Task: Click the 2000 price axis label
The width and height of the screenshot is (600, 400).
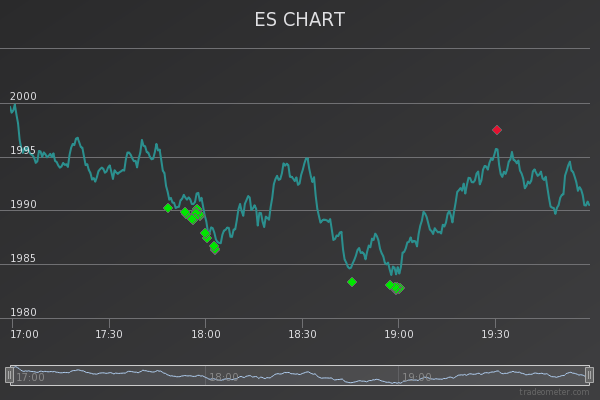Action: tap(23, 97)
